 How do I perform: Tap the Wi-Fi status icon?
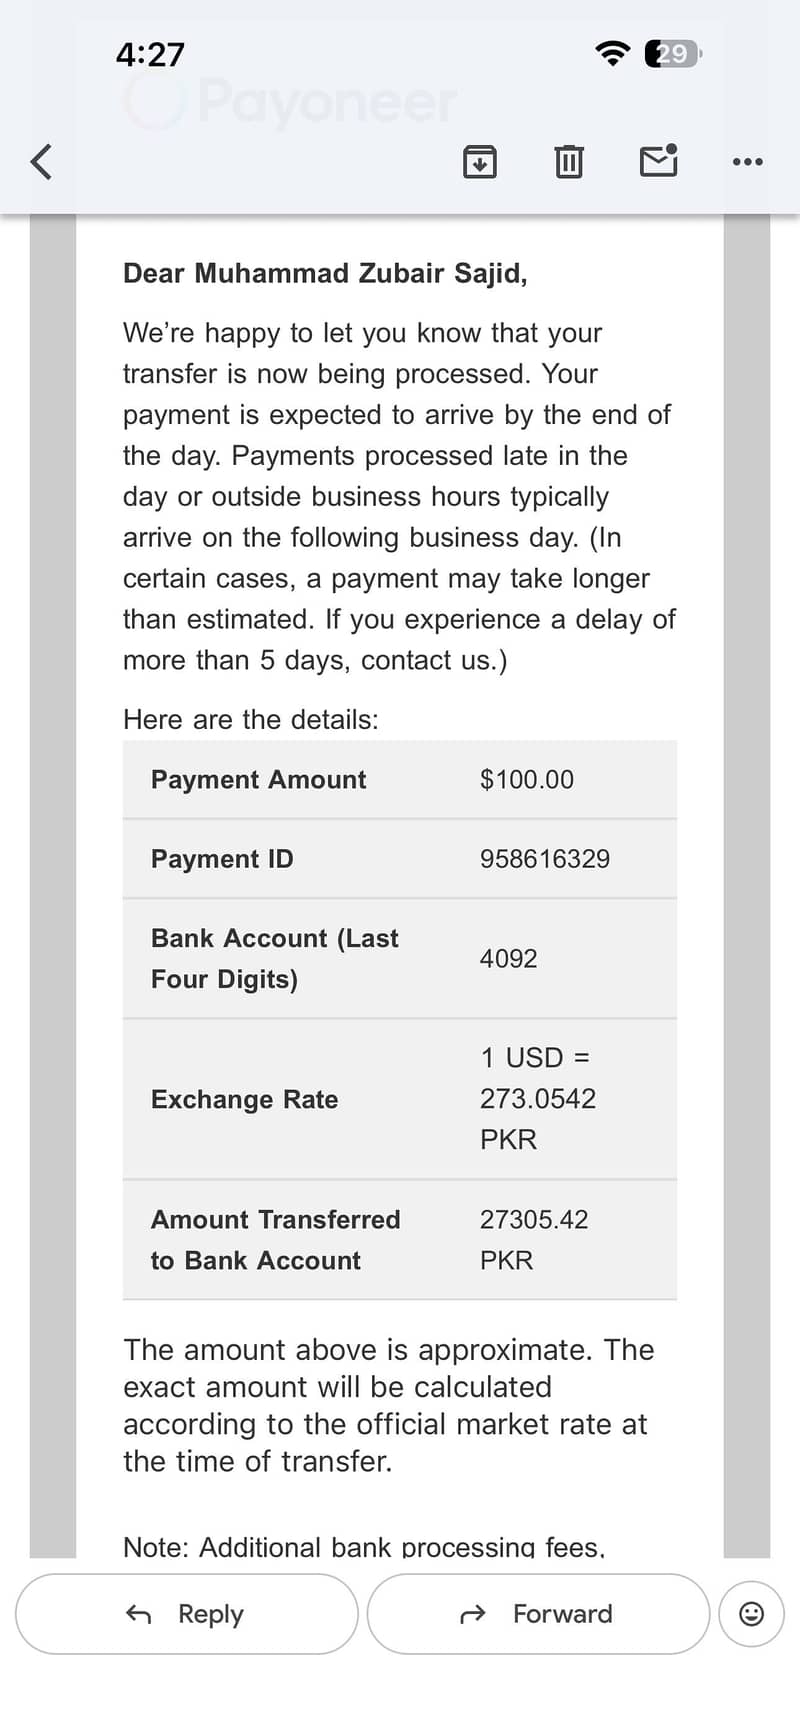(612, 53)
